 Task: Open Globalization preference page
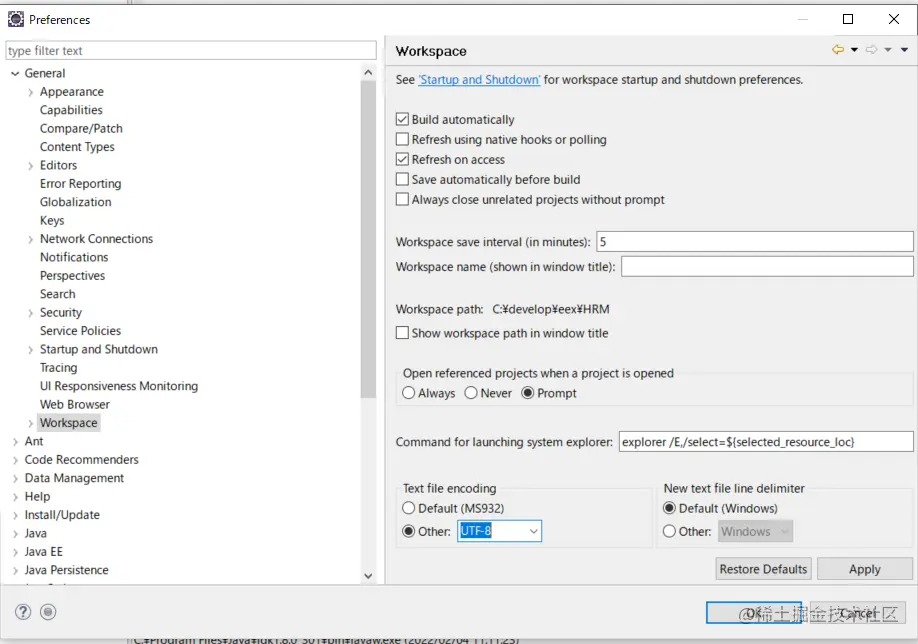coord(76,202)
